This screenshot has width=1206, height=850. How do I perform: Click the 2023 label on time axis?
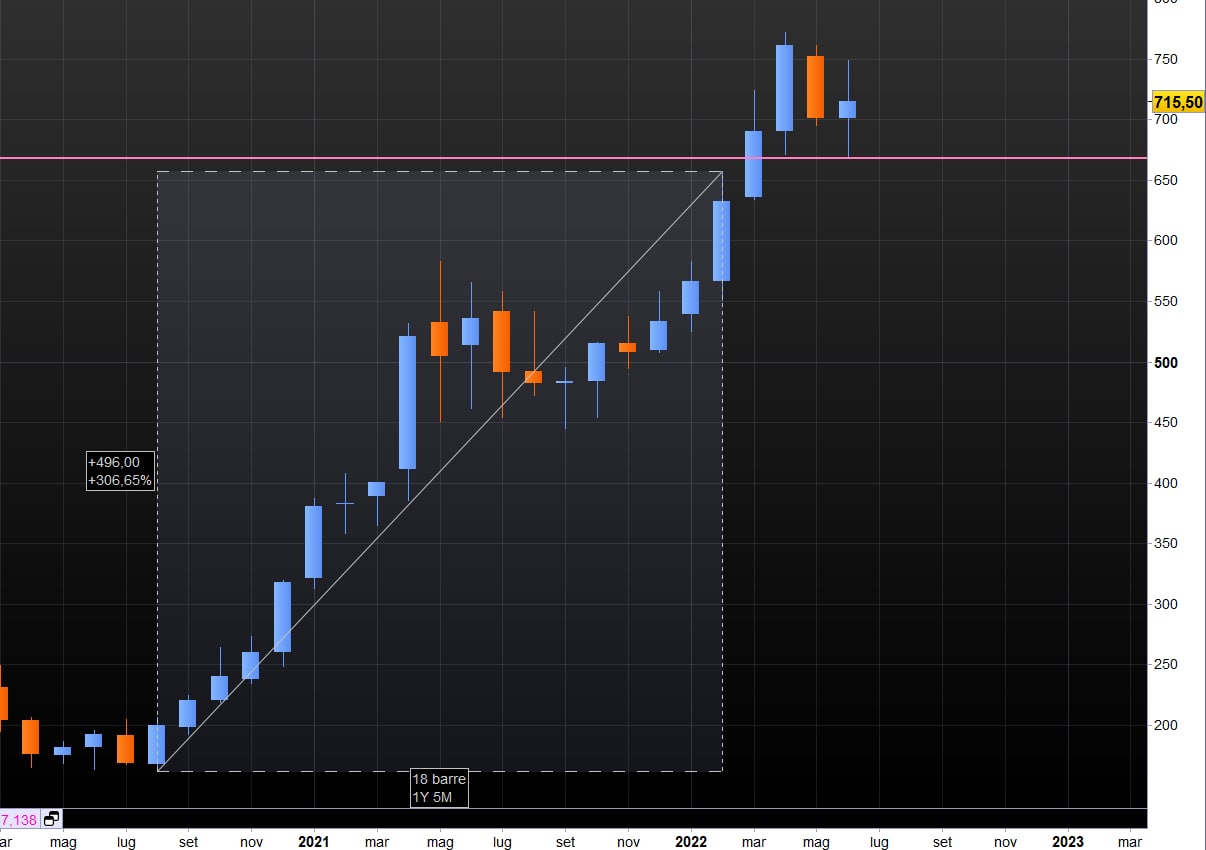[x=1068, y=842]
